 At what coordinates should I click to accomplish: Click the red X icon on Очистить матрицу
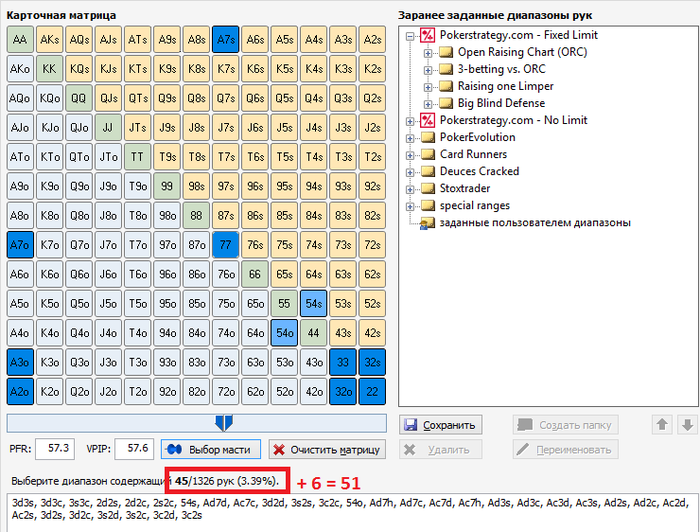click(x=279, y=449)
